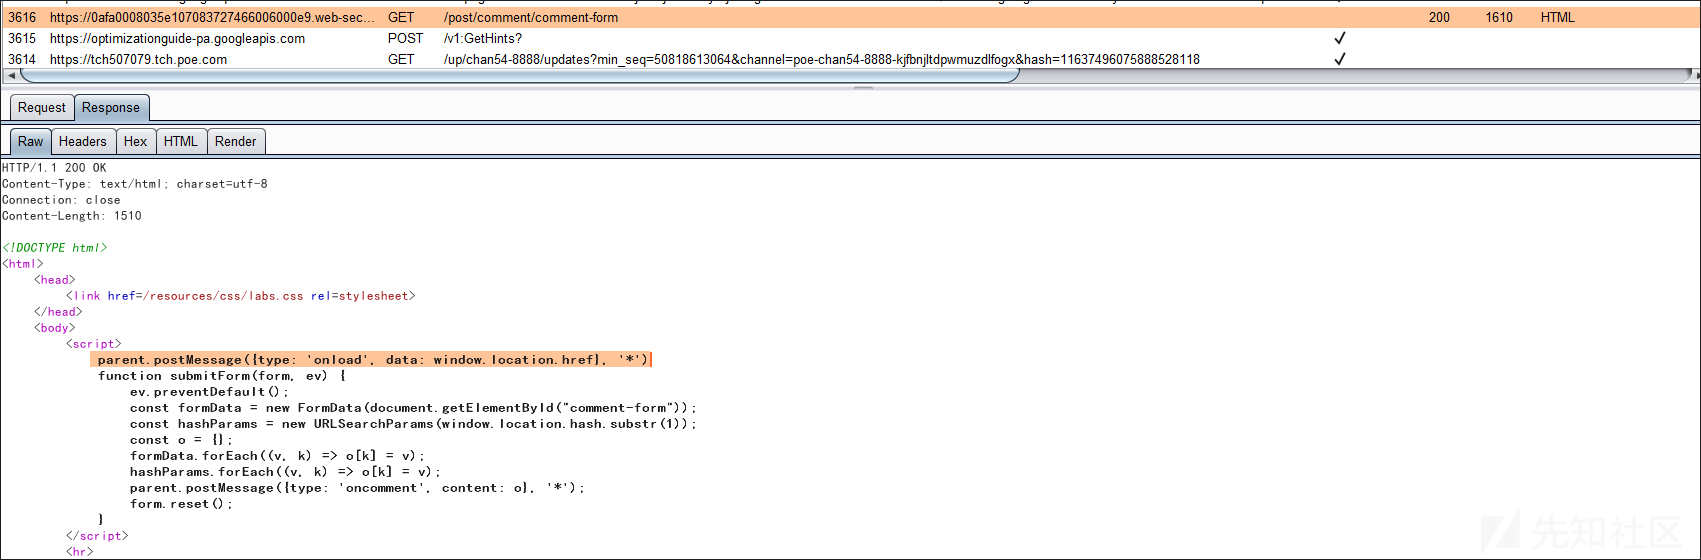The width and height of the screenshot is (1701, 560).
Task: Click the form.reset() line
Action: tap(181, 504)
